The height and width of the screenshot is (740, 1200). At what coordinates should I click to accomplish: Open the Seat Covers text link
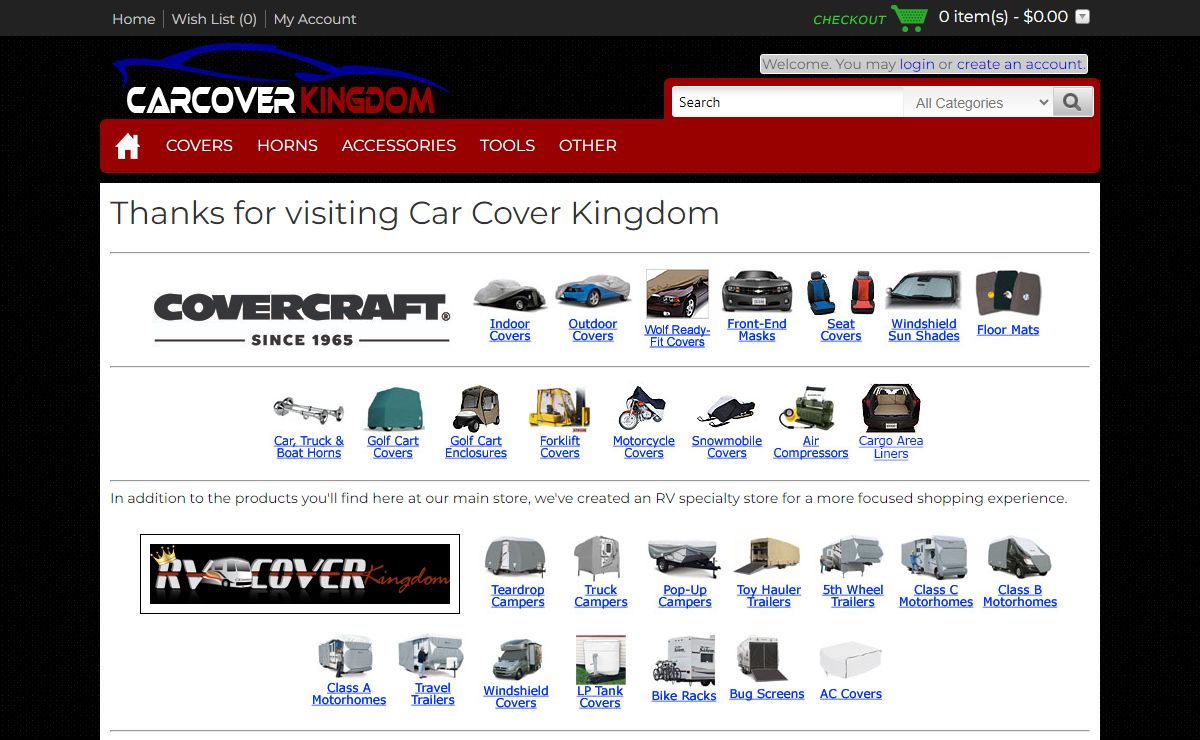click(x=841, y=330)
